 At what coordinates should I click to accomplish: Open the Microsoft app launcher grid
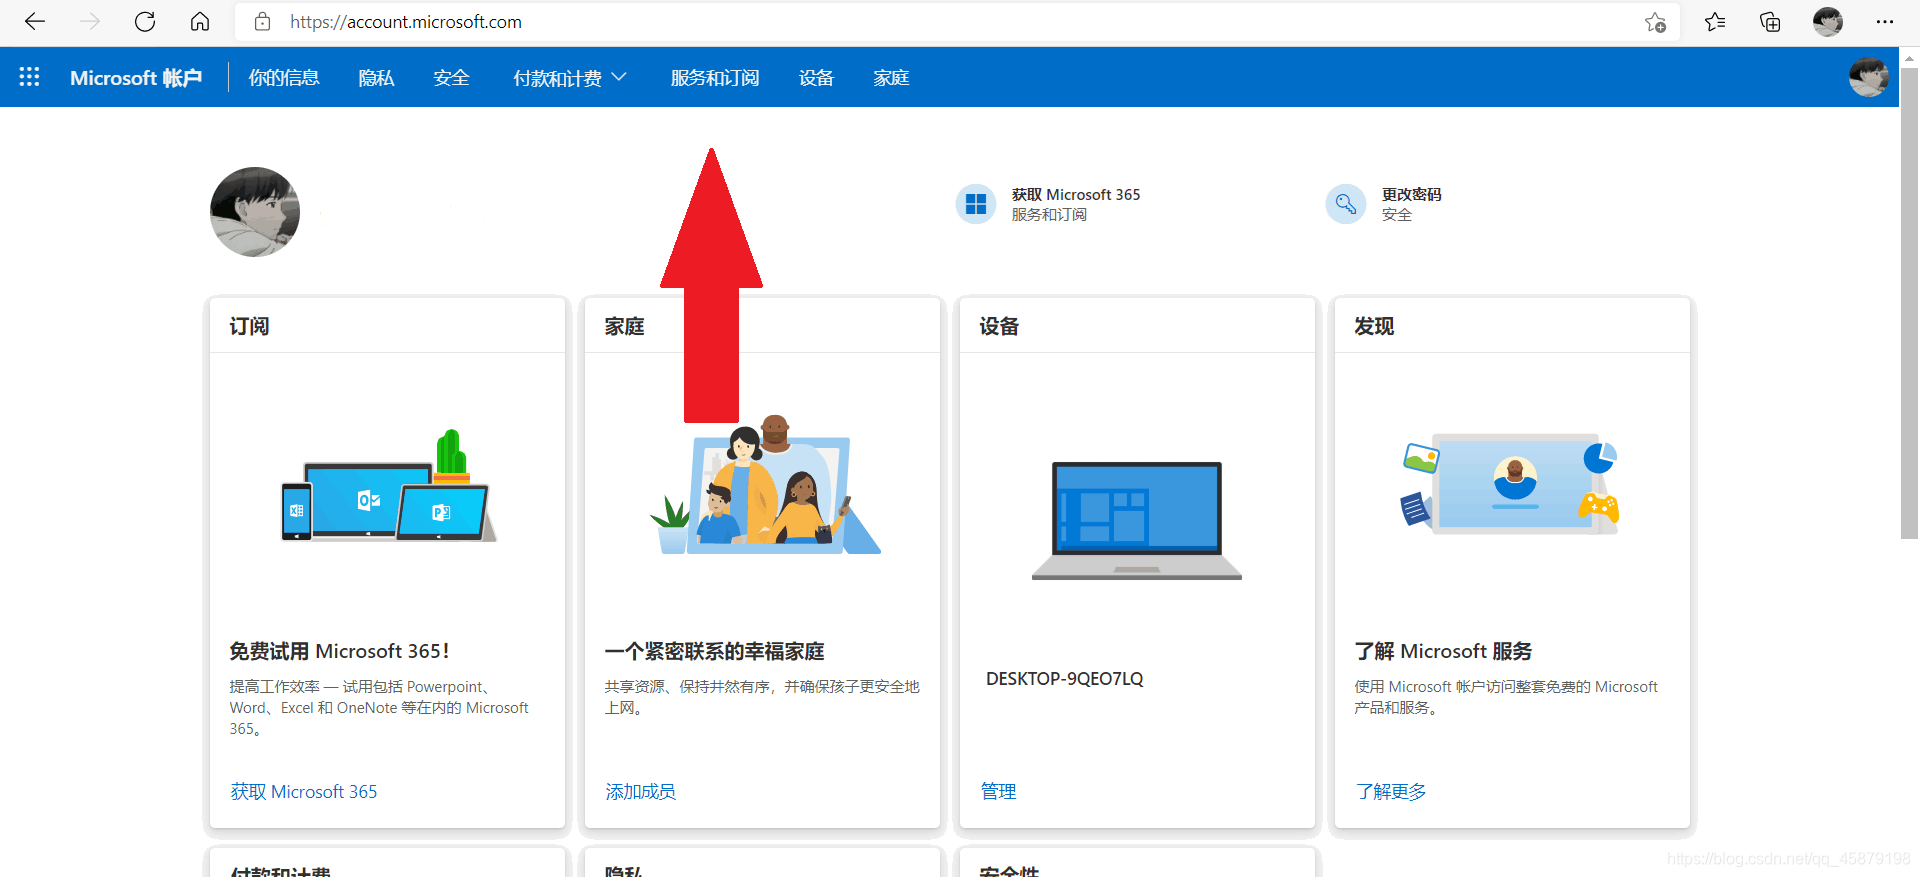(29, 77)
